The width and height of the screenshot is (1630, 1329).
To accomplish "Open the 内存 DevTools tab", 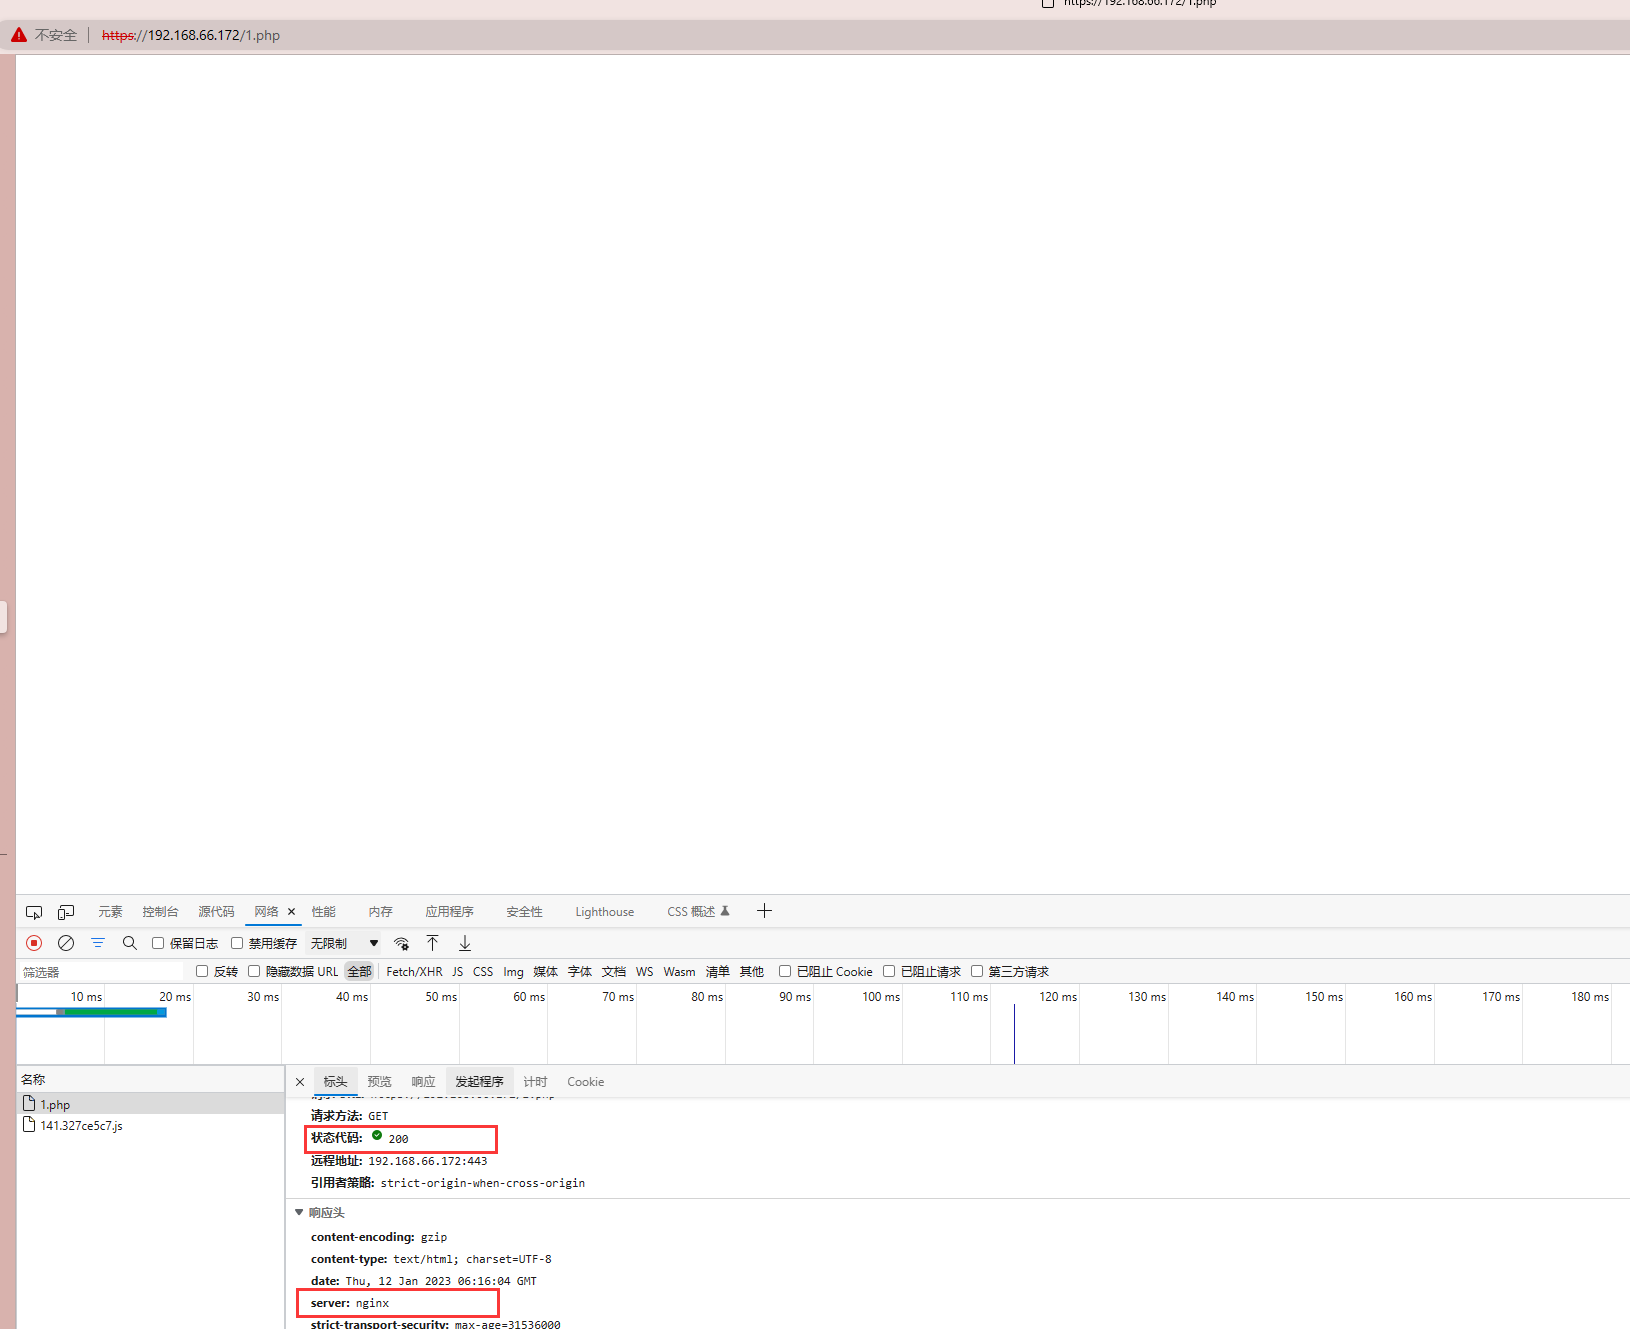I will tap(380, 912).
